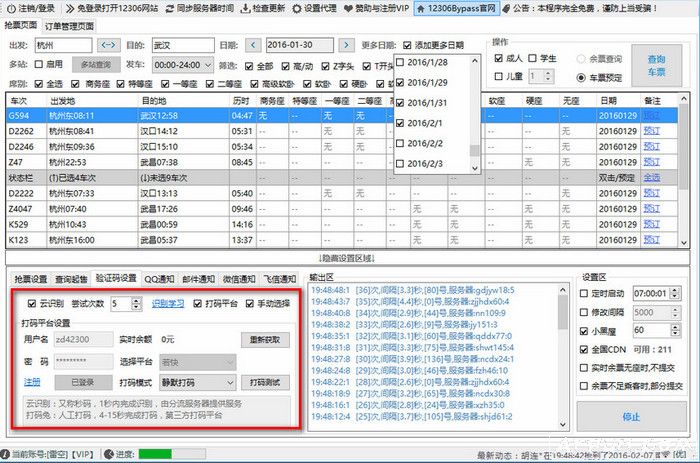Screen dimensions: 700x463
Task: Uncheck the 2016/2/1 date option
Action: (x=400, y=123)
